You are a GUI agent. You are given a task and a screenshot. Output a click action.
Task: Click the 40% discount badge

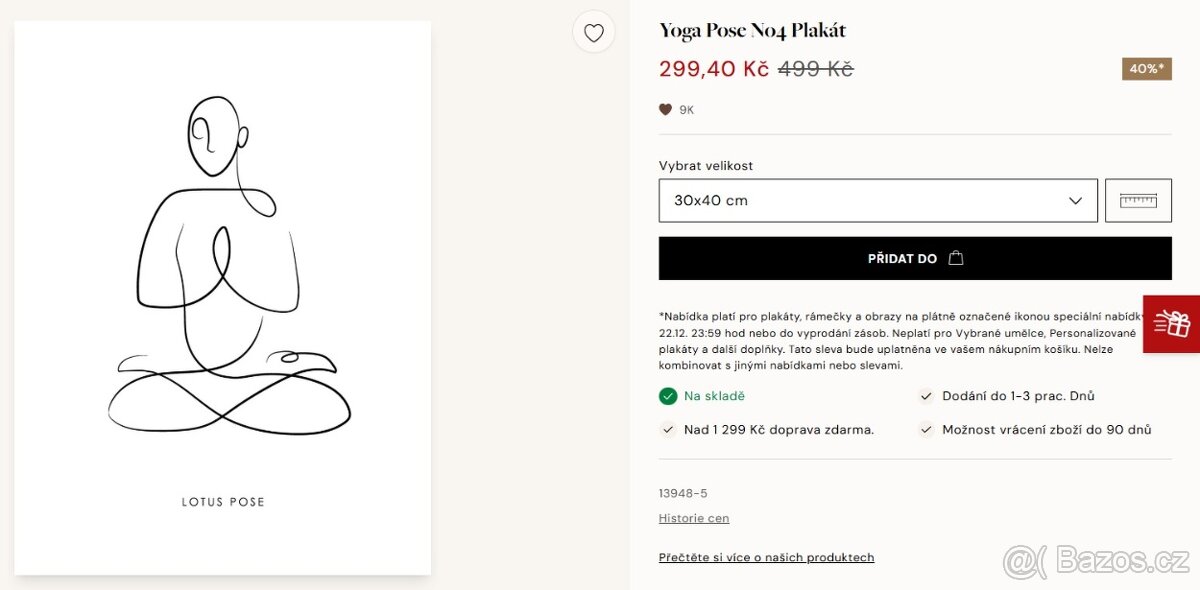1146,69
